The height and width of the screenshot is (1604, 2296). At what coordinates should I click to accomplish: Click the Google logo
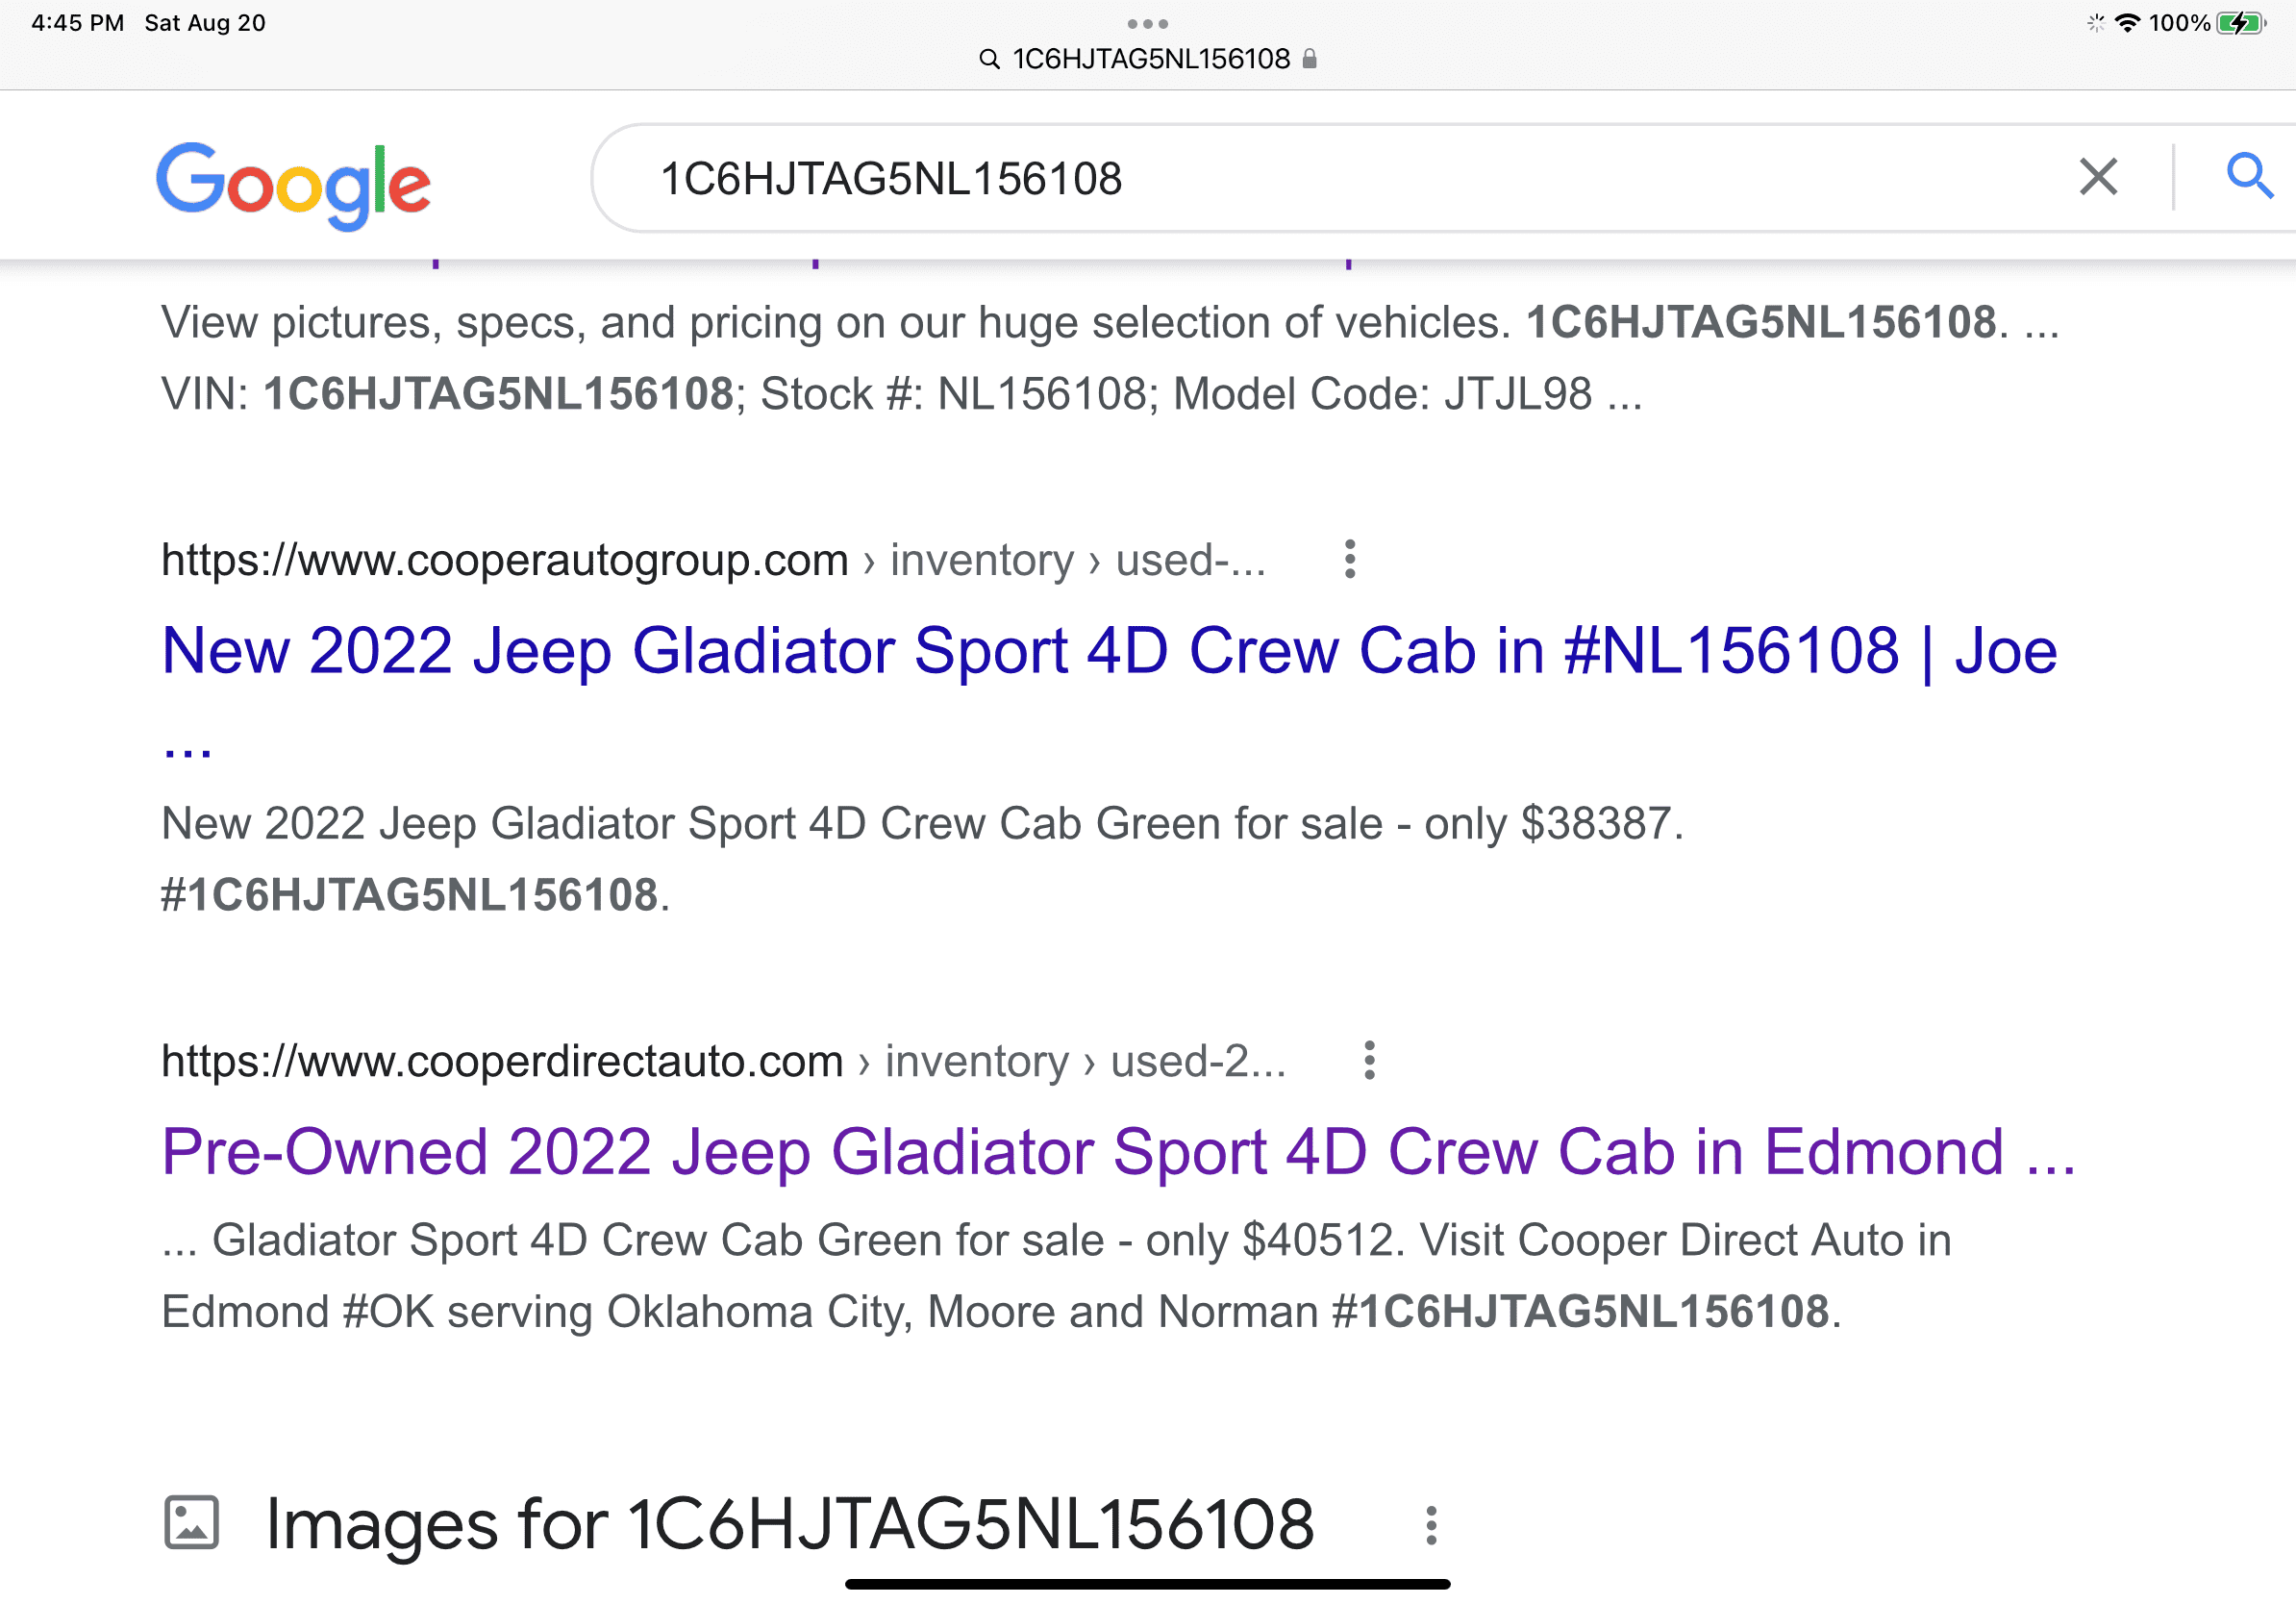coord(293,185)
